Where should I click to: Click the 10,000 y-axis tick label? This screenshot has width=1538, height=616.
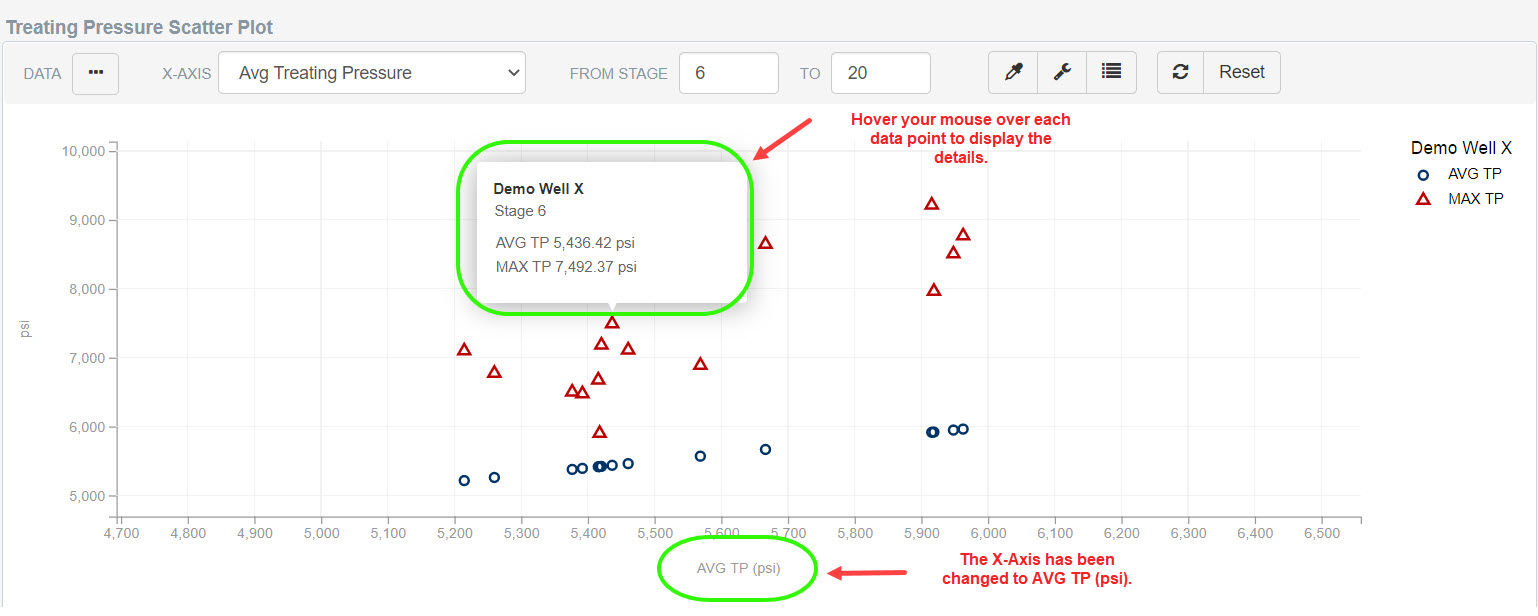[84, 151]
